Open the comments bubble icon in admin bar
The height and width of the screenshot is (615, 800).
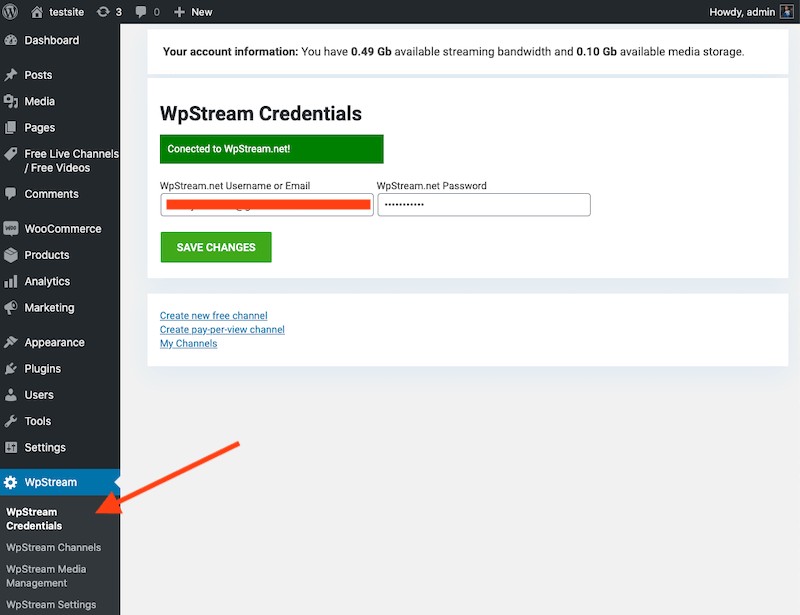[141, 12]
